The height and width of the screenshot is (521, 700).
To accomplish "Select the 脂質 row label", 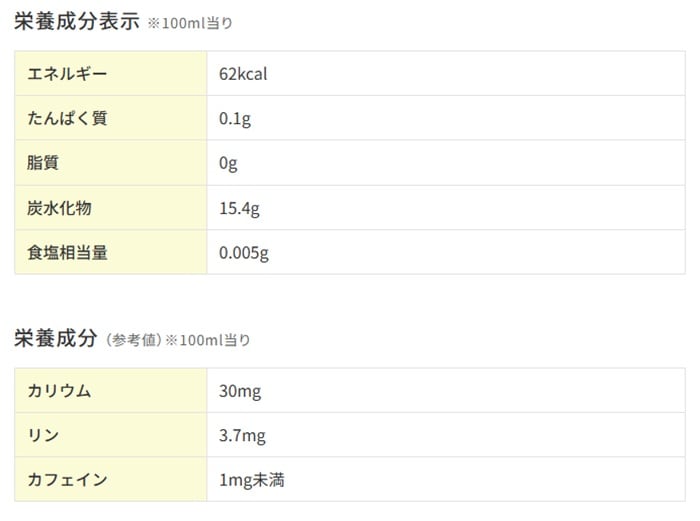I will pyautogui.click(x=43, y=163).
